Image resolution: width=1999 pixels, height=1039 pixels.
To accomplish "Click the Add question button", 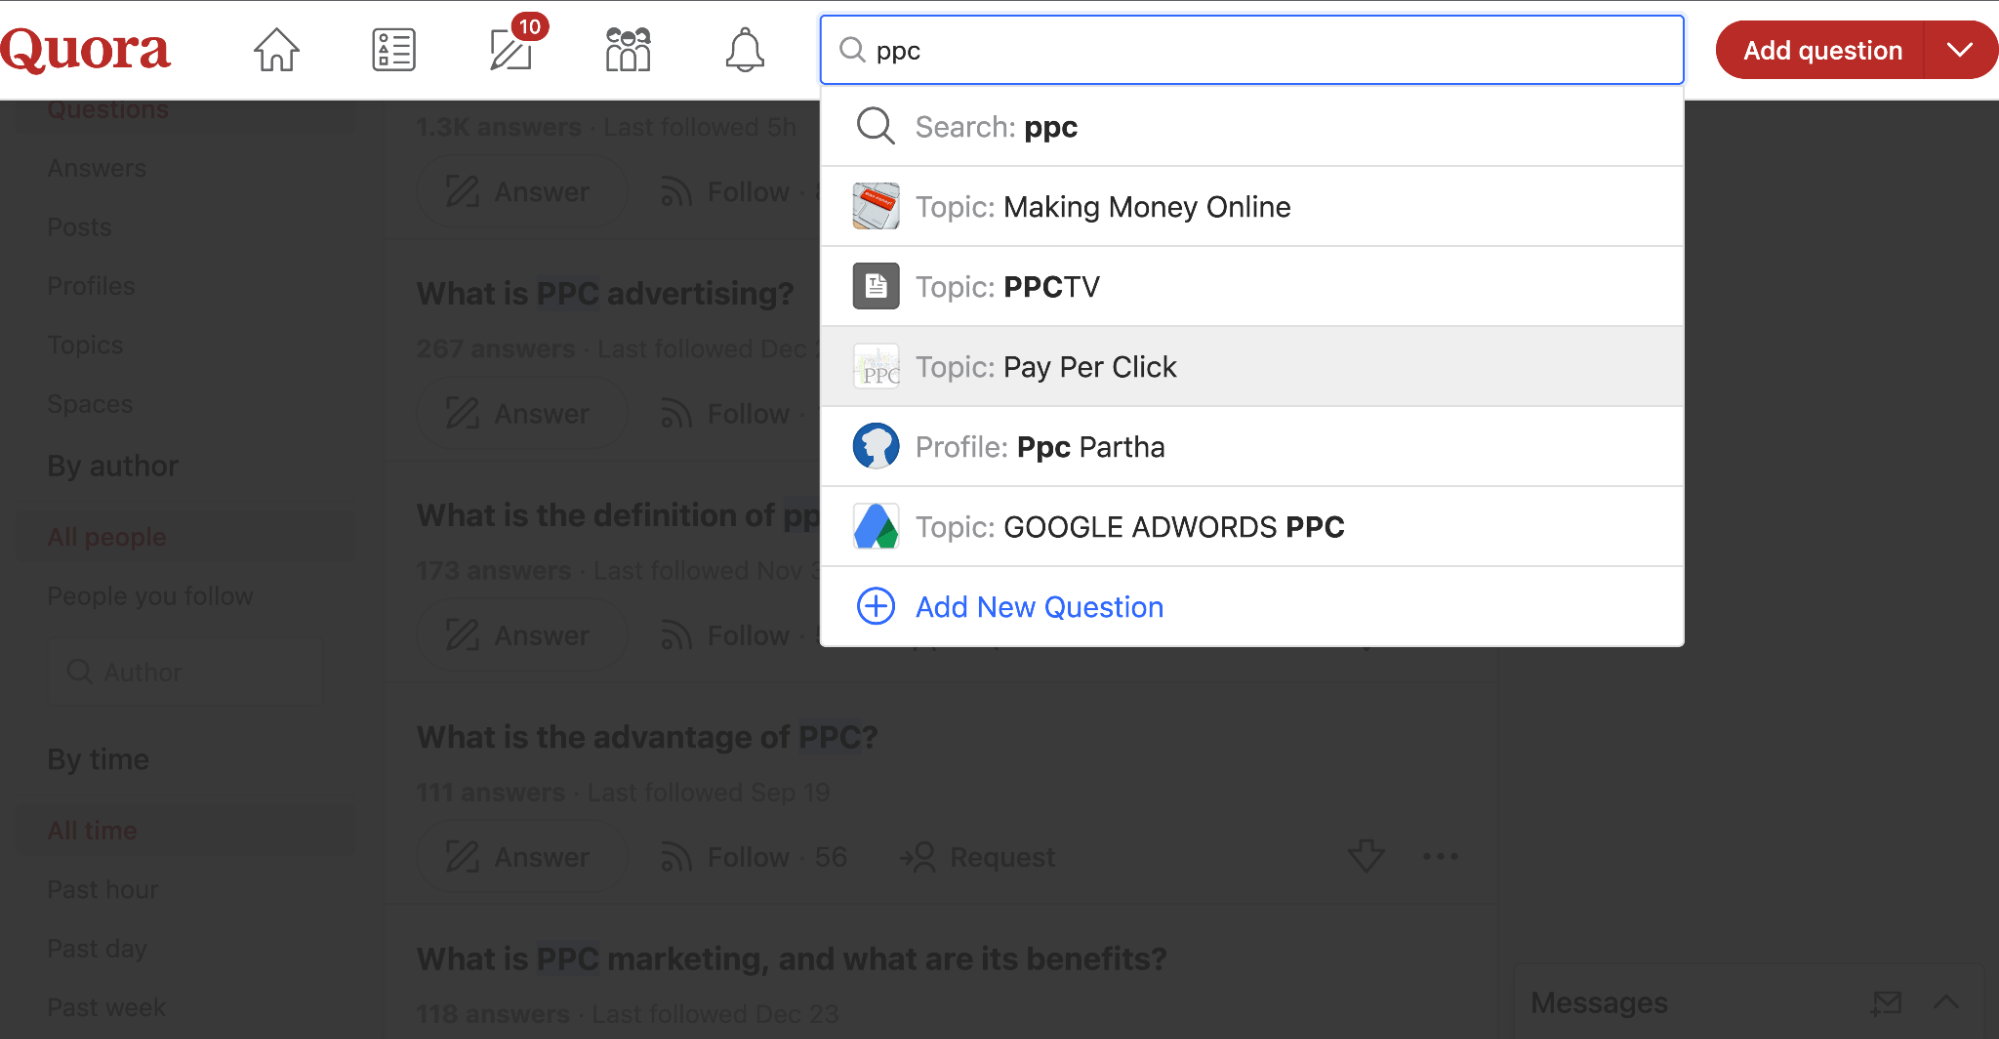I will click(1821, 50).
